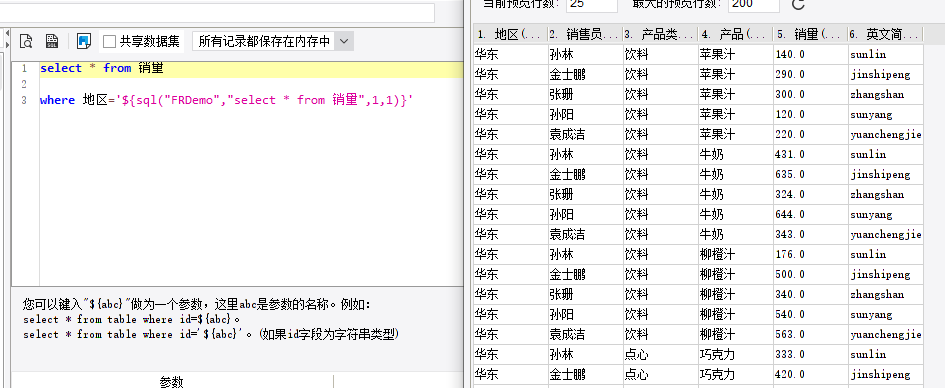Select the 140.0 sales cell
The width and height of the screenshot is (945, 388).
[x=810, y=55]
